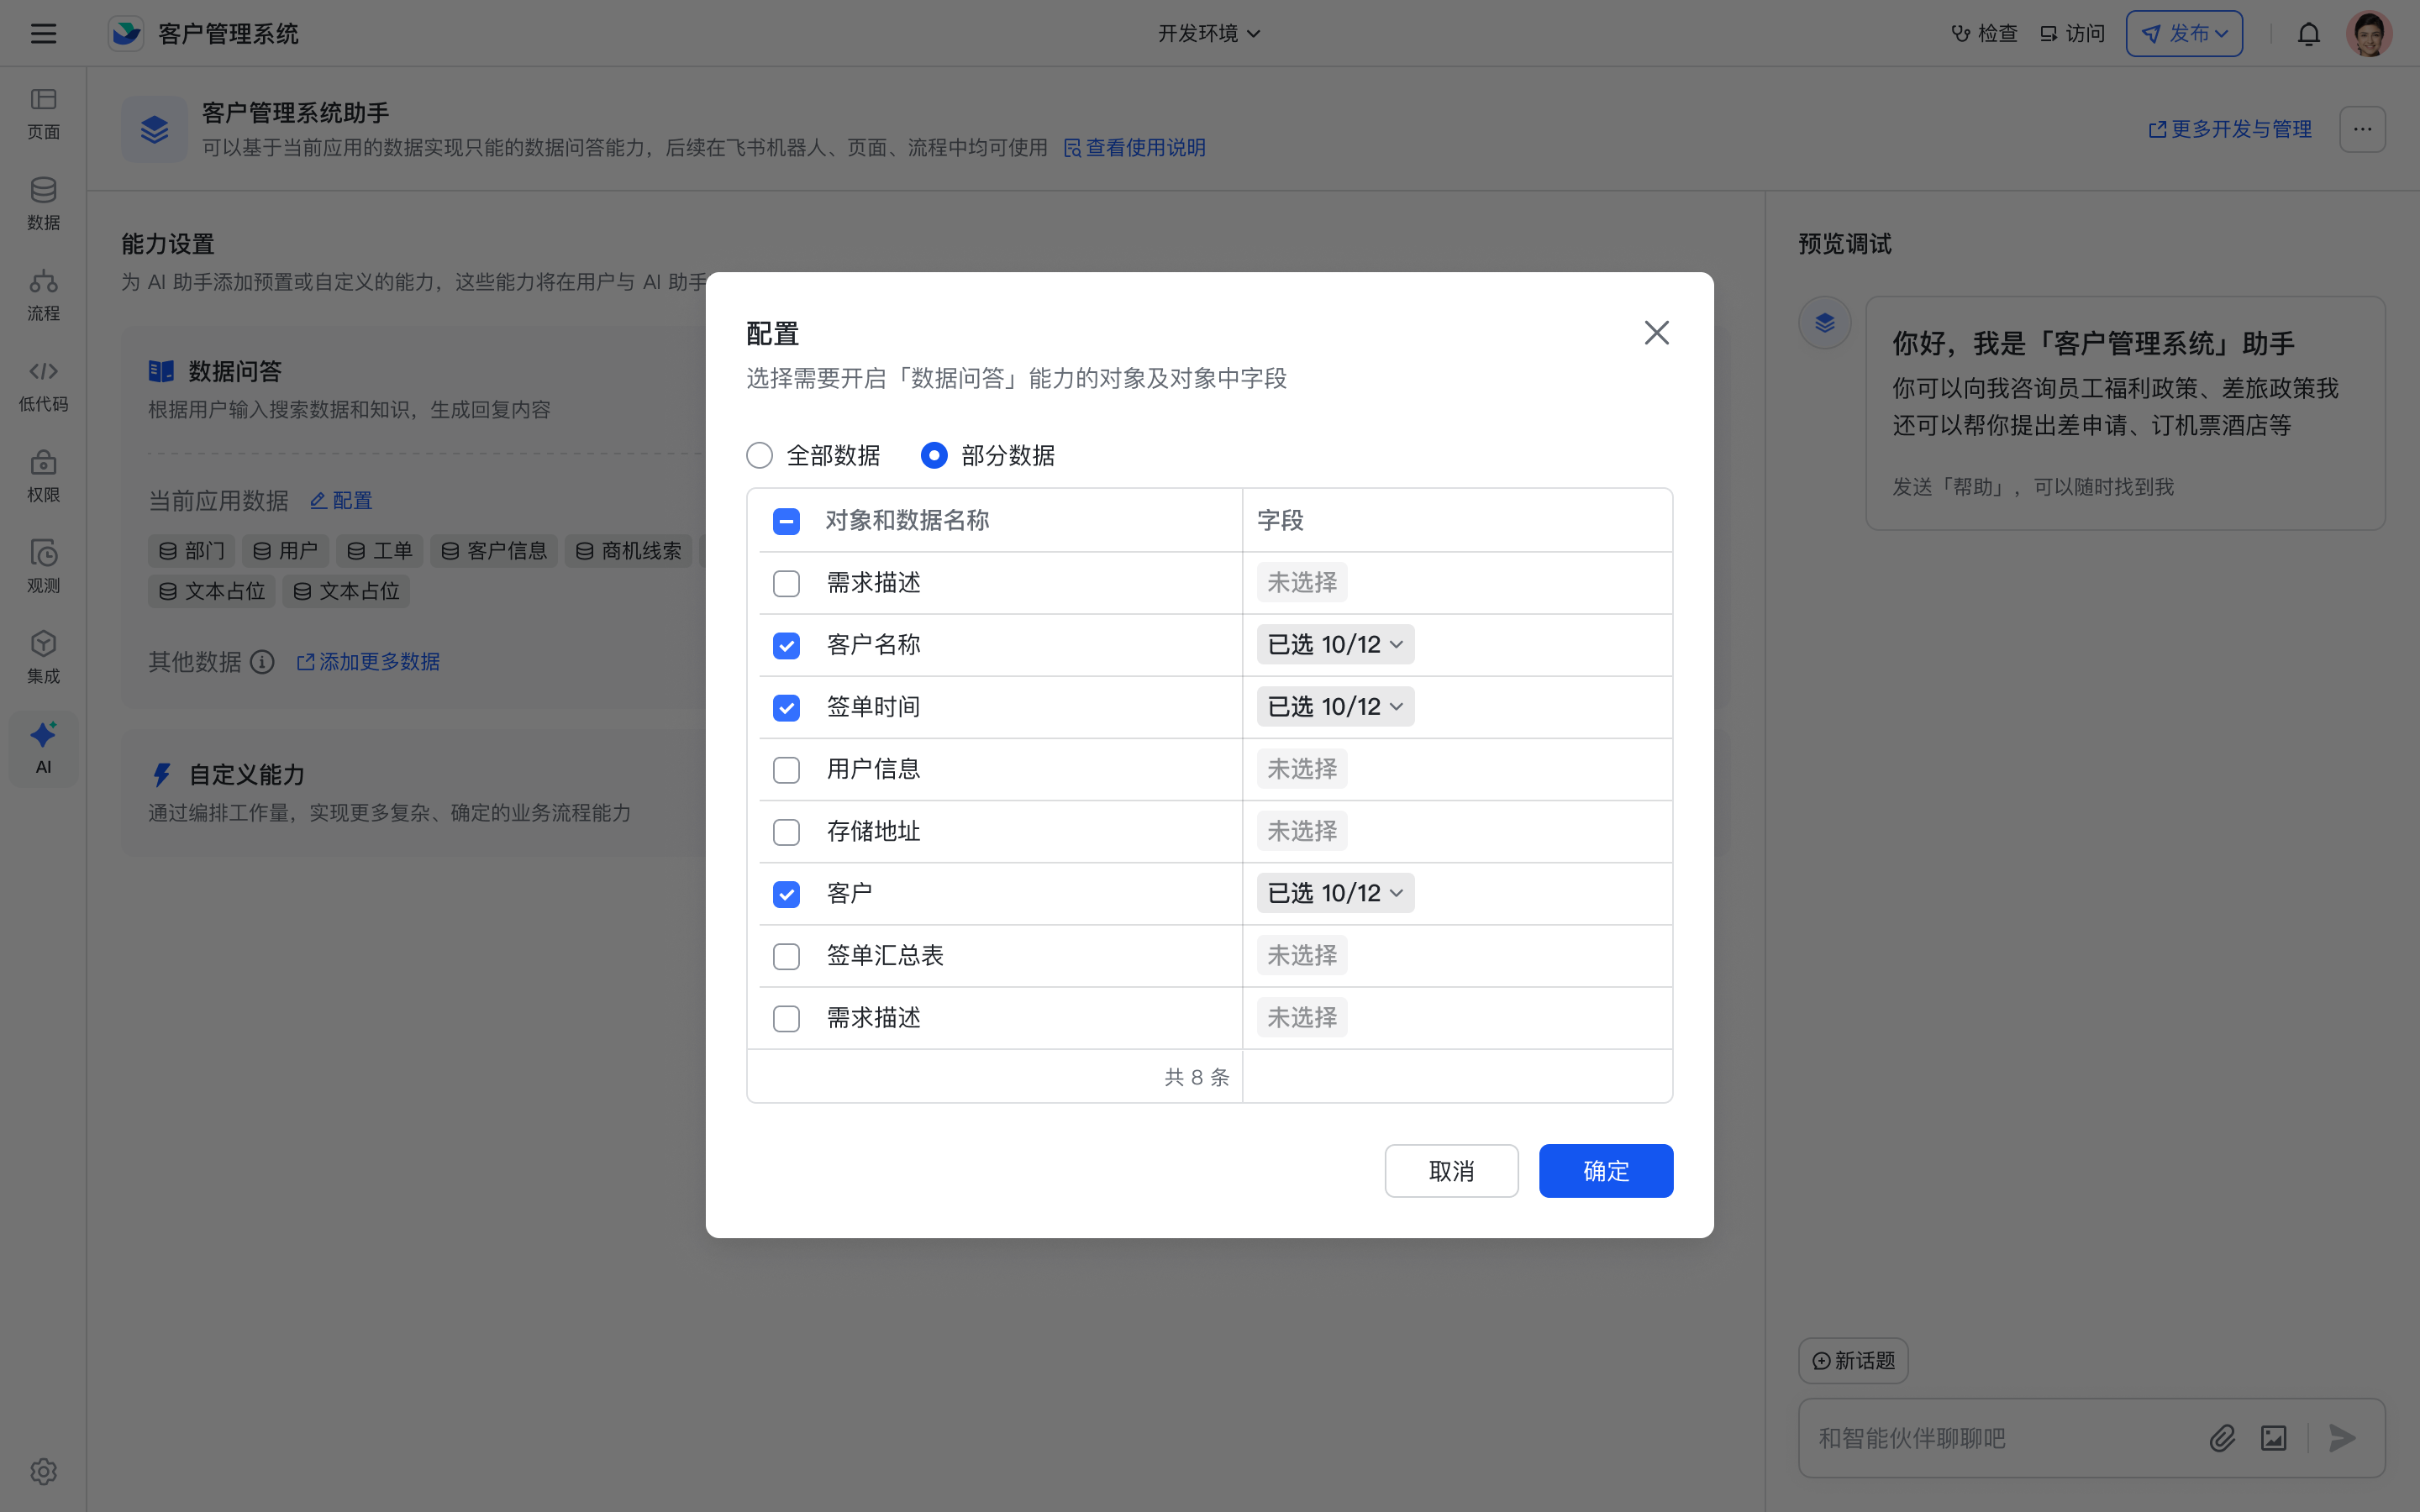
Task: Close the 配置 dialog
Action: (1657, 332)
